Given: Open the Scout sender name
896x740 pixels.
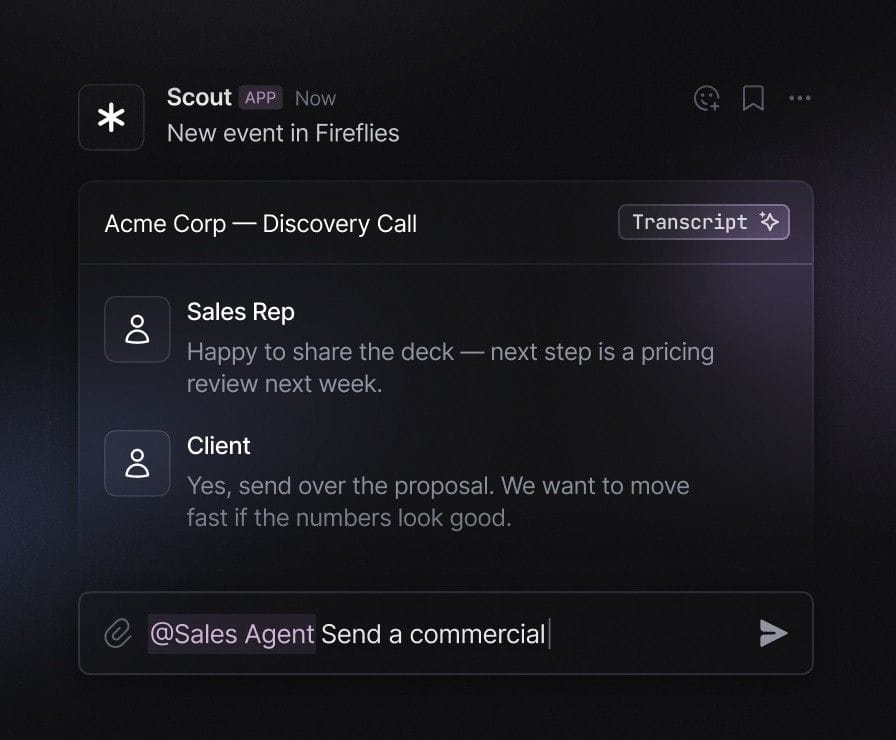Looking at the screenshot, I should pyautogui.click(x=199, y=97).
